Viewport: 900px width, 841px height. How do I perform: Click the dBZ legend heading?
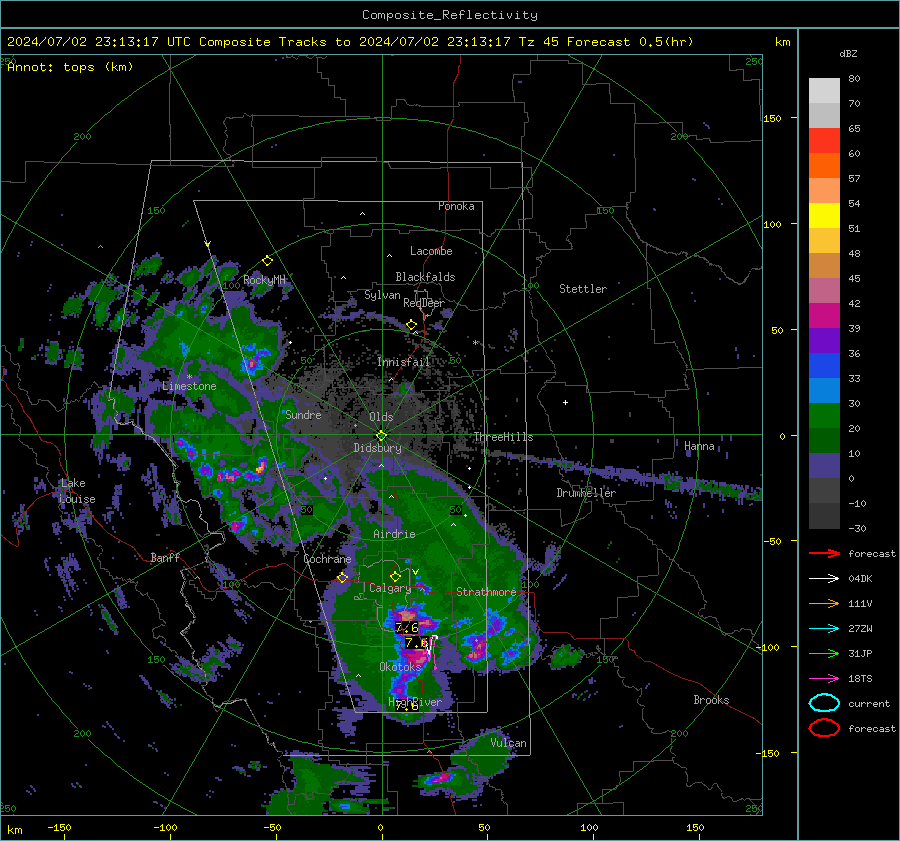(x=848, y=54)
